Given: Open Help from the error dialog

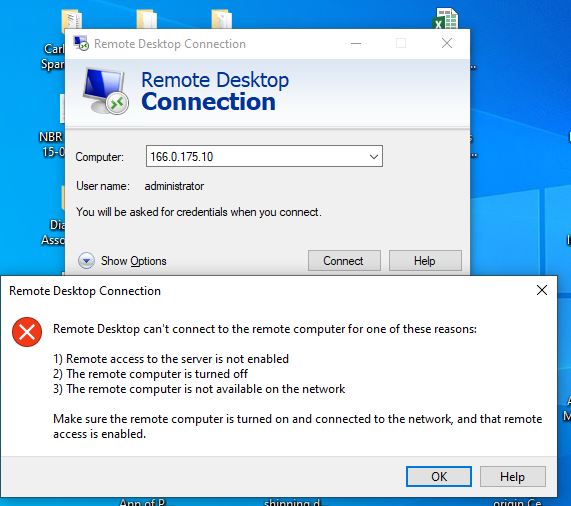Looking at the screenshot, I should (512, 476).
